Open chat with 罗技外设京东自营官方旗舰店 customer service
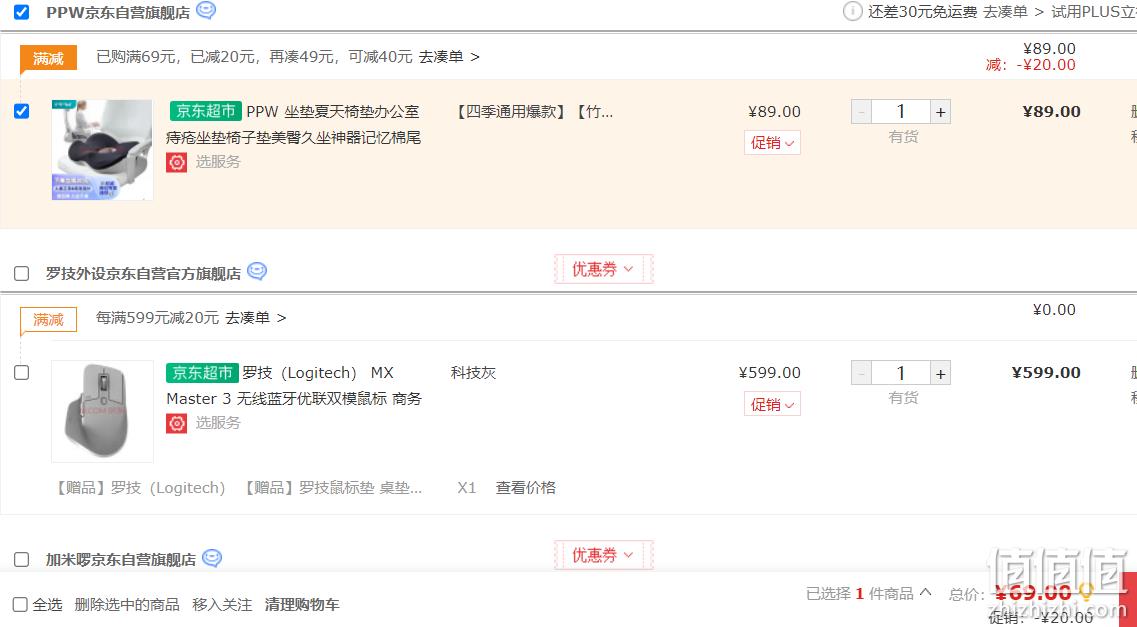Screen dimensions: 1137x627 point(257,271)
